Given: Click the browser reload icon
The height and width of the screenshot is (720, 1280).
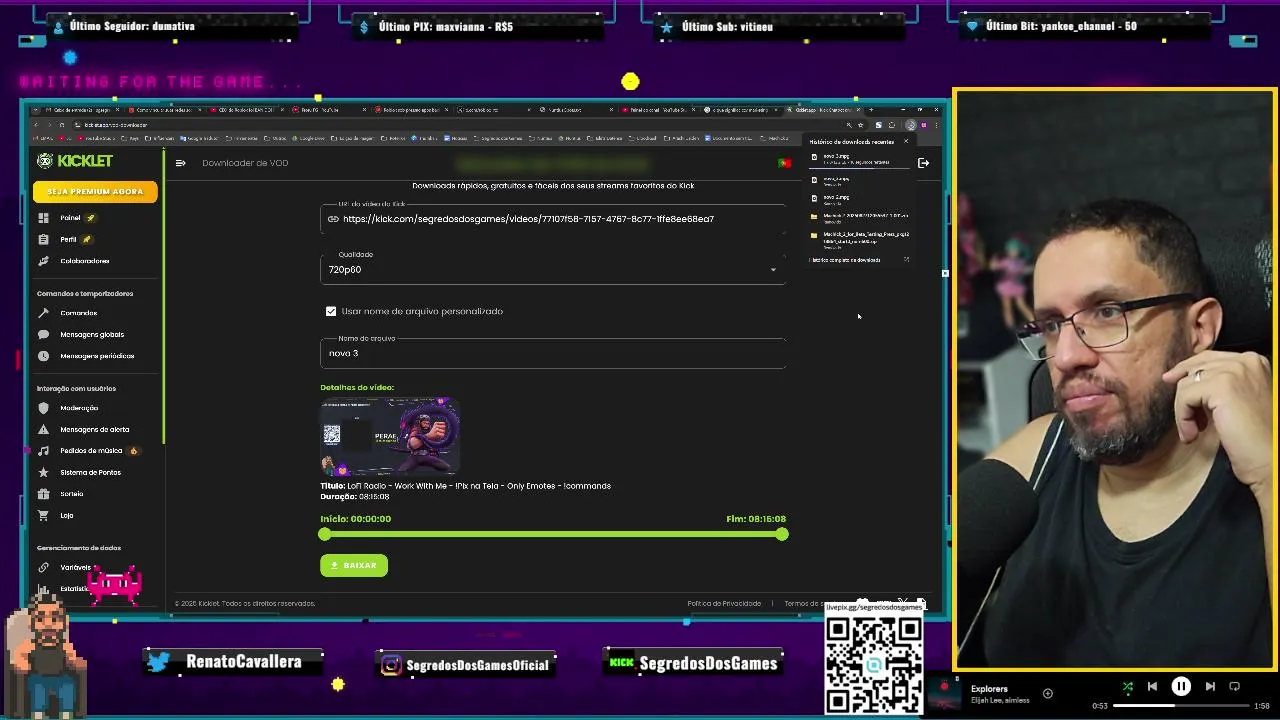Looking at the screenshot, I should 62,125.
